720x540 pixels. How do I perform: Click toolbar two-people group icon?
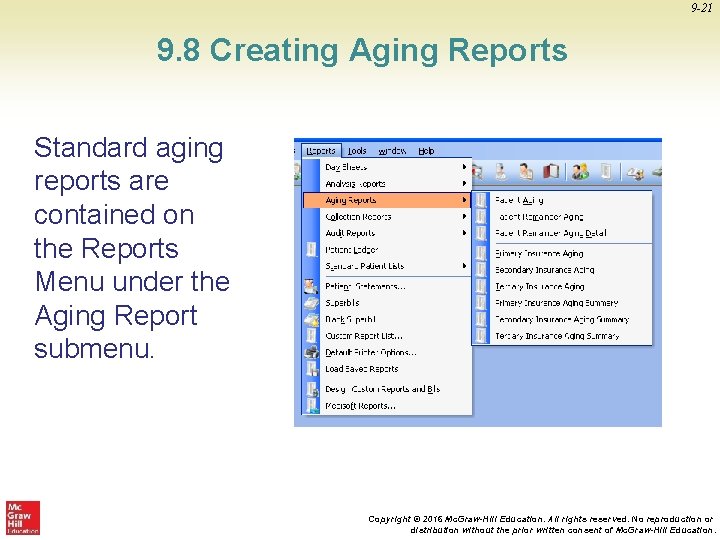[580, 172]
